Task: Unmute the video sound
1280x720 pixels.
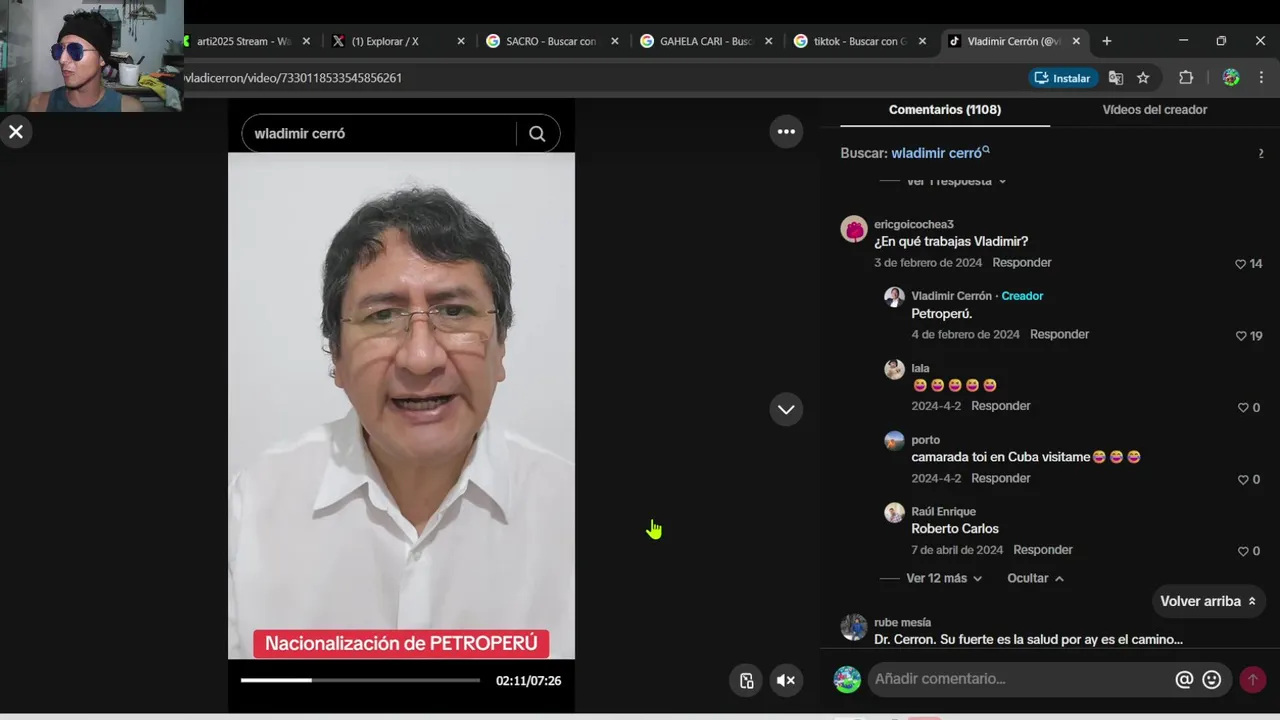Action: click(786, 681)
